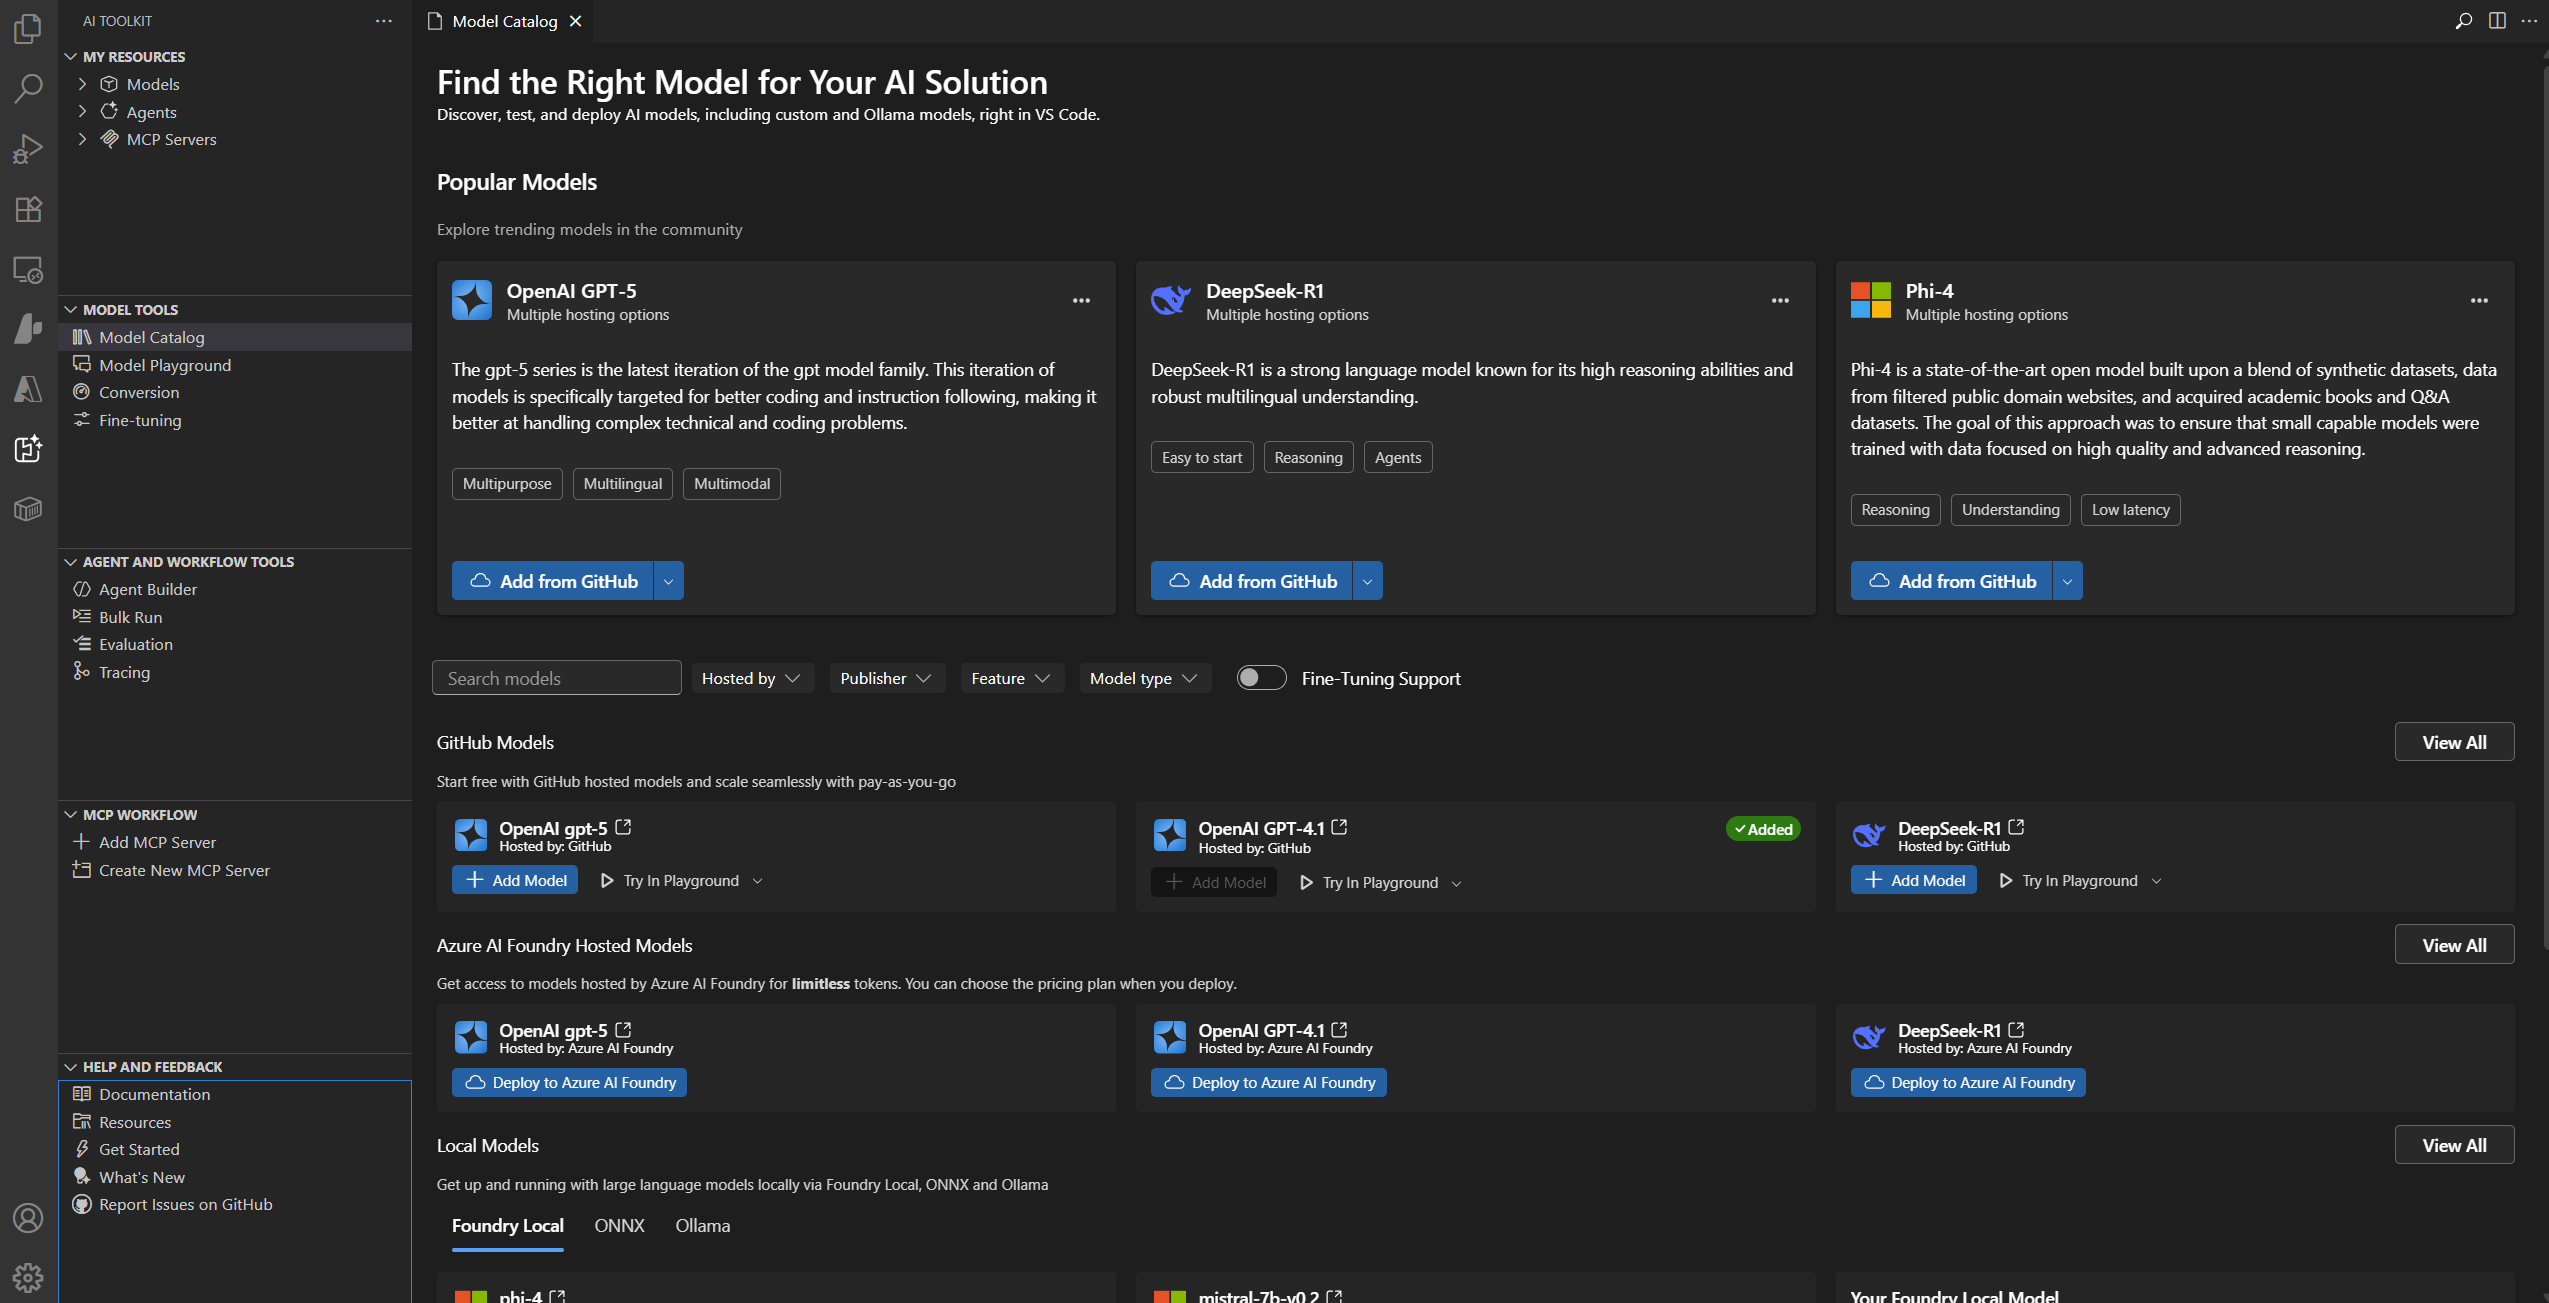Open the Explorer view in the activity bar
This screenshot has height=1303, width=2549.
[27, 29]
